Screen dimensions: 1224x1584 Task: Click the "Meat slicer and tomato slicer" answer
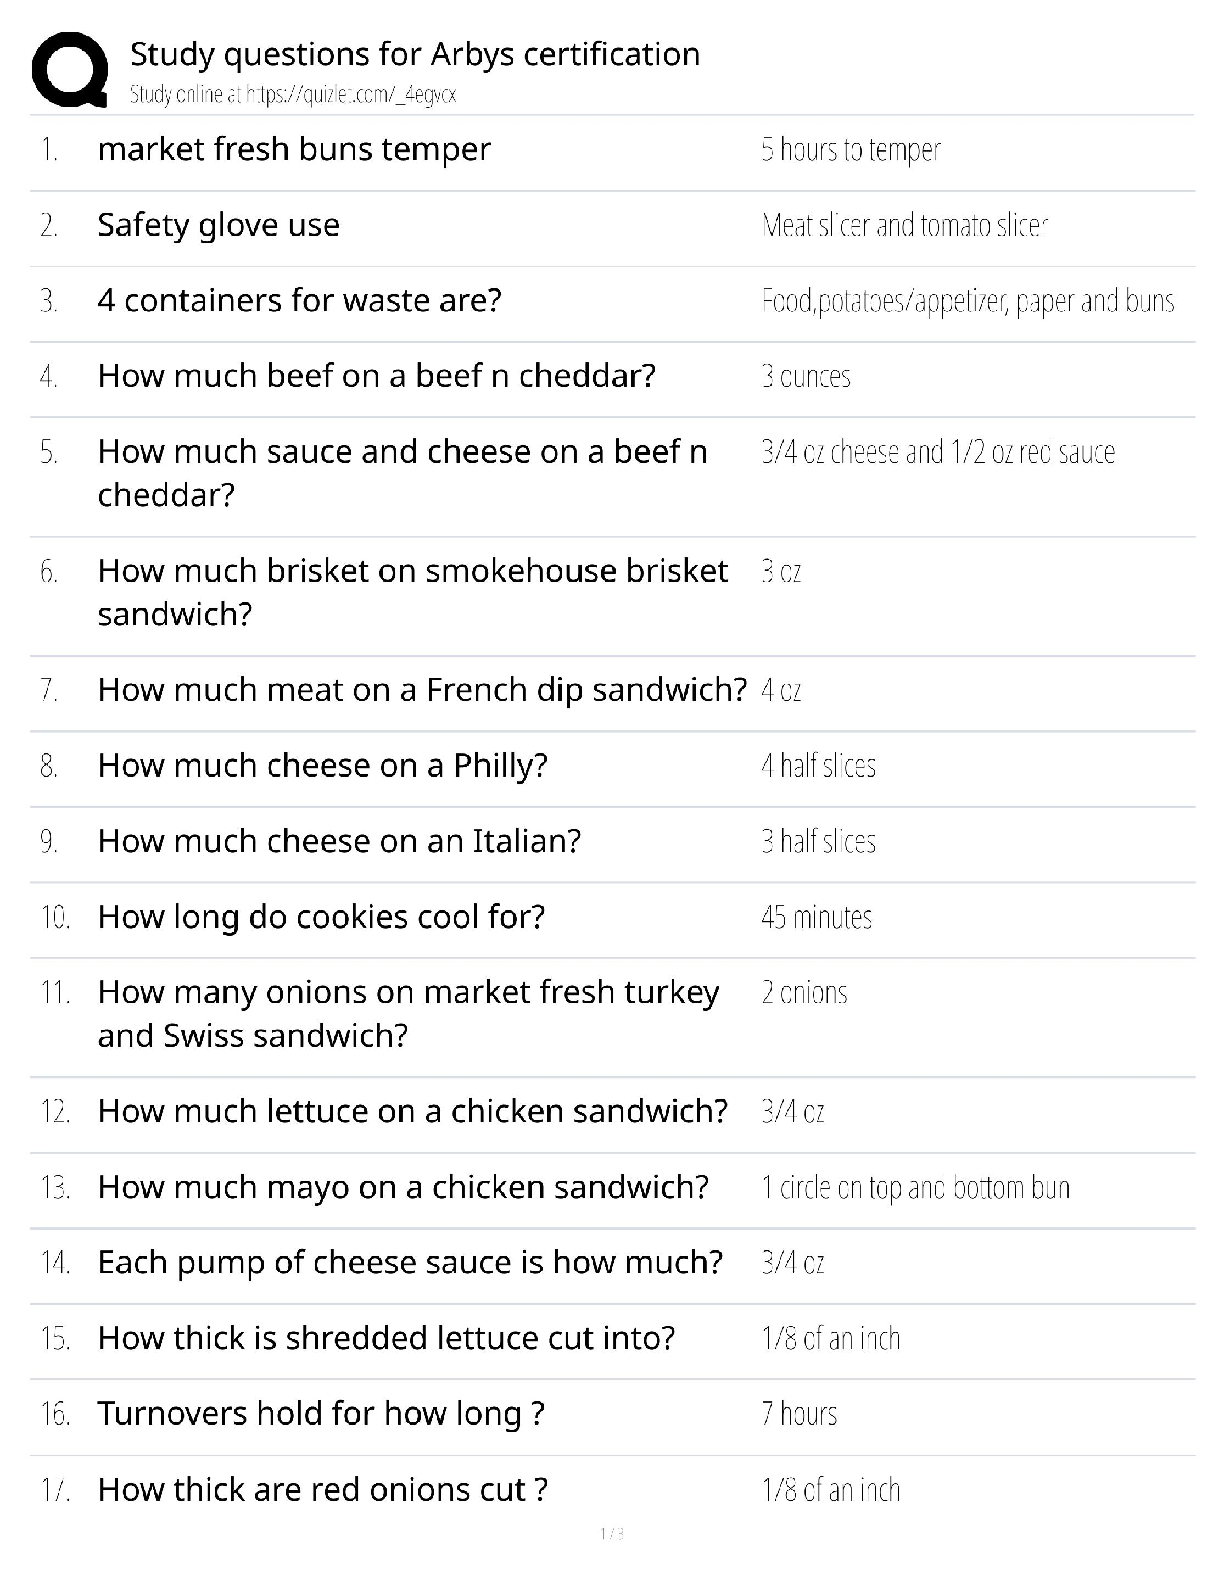[x=904, y=225]
